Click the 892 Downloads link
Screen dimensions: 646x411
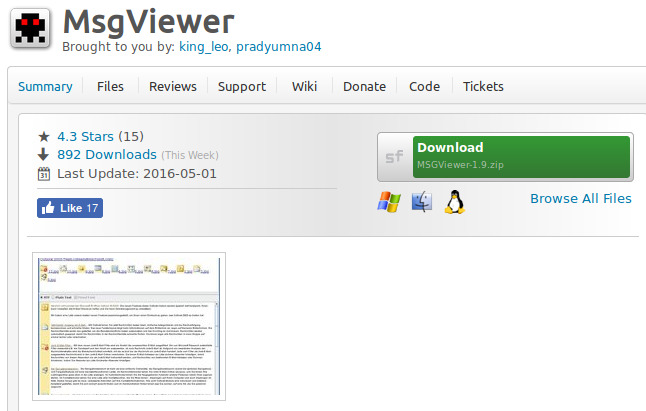(107, 154)
